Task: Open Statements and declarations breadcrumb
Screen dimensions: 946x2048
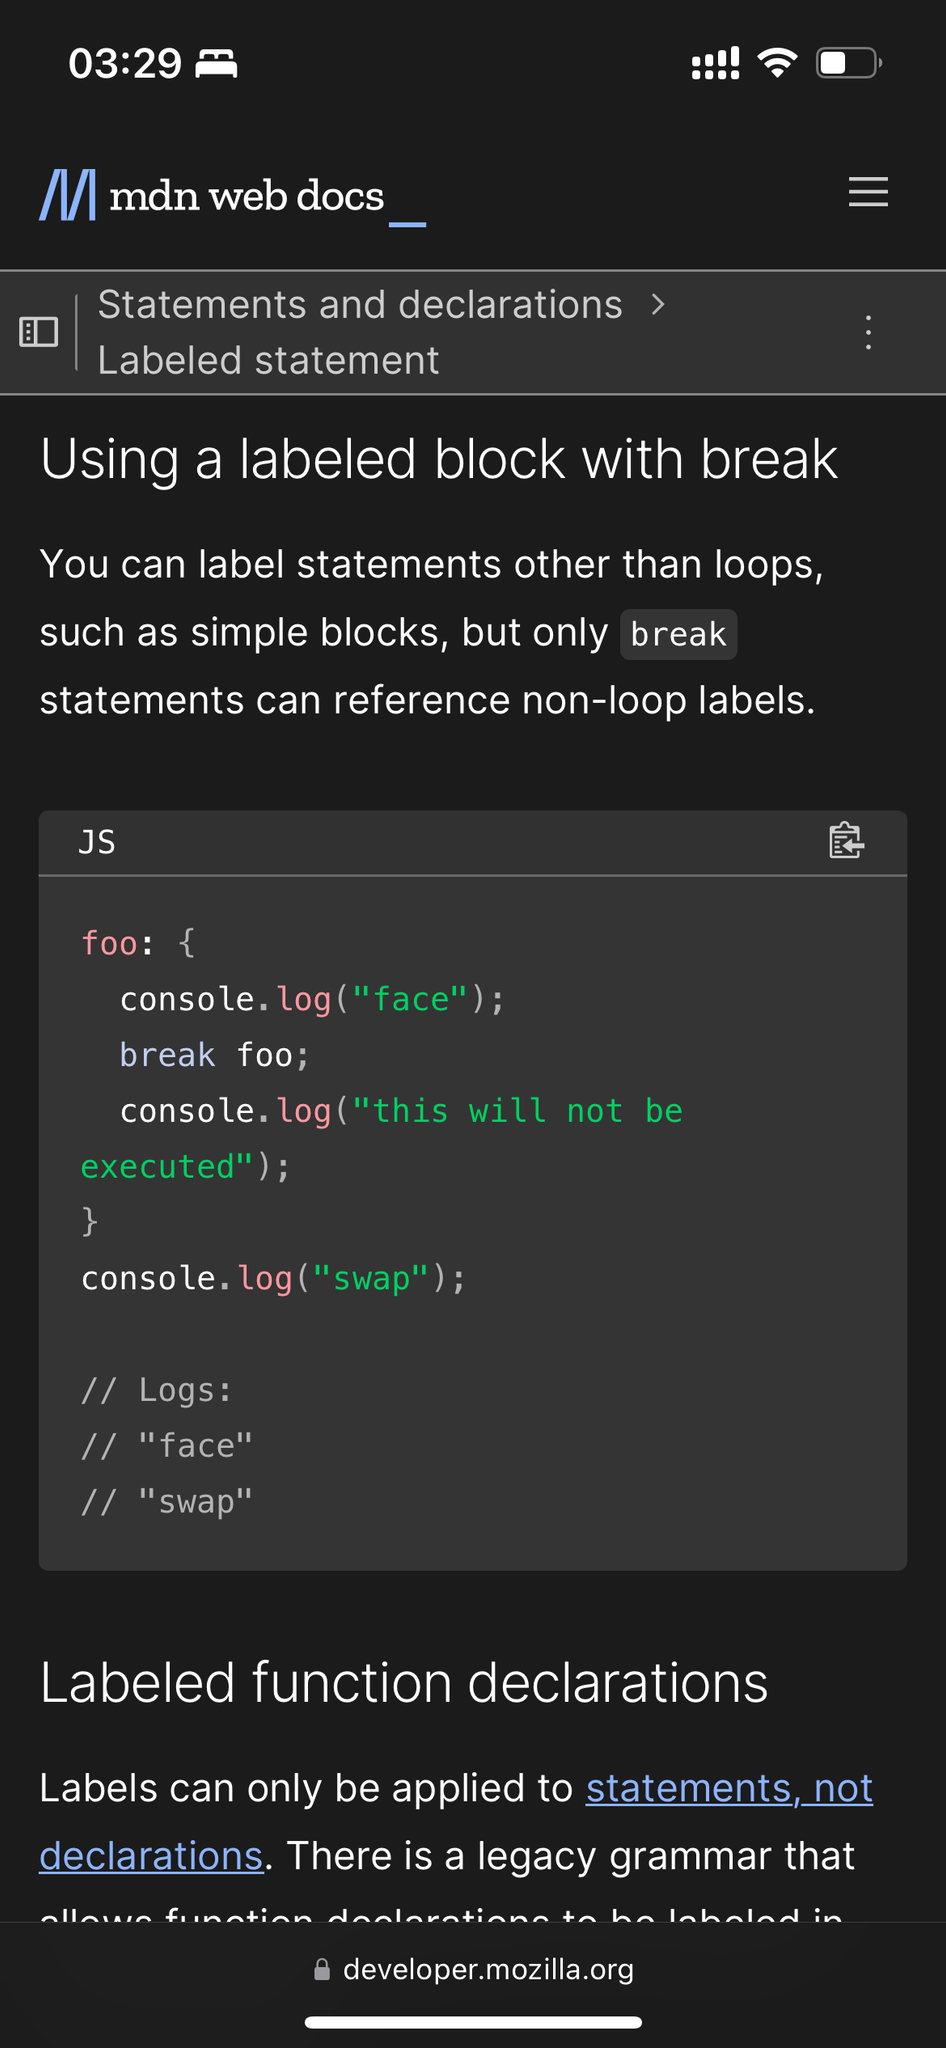Action: point(360,304)
